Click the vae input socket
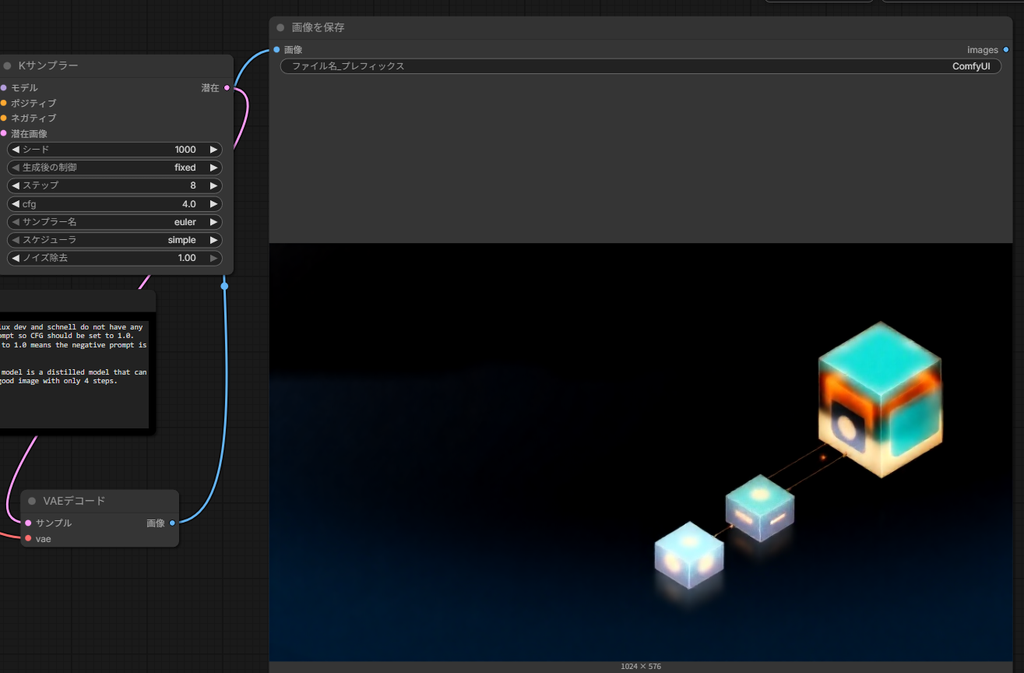 28,539
